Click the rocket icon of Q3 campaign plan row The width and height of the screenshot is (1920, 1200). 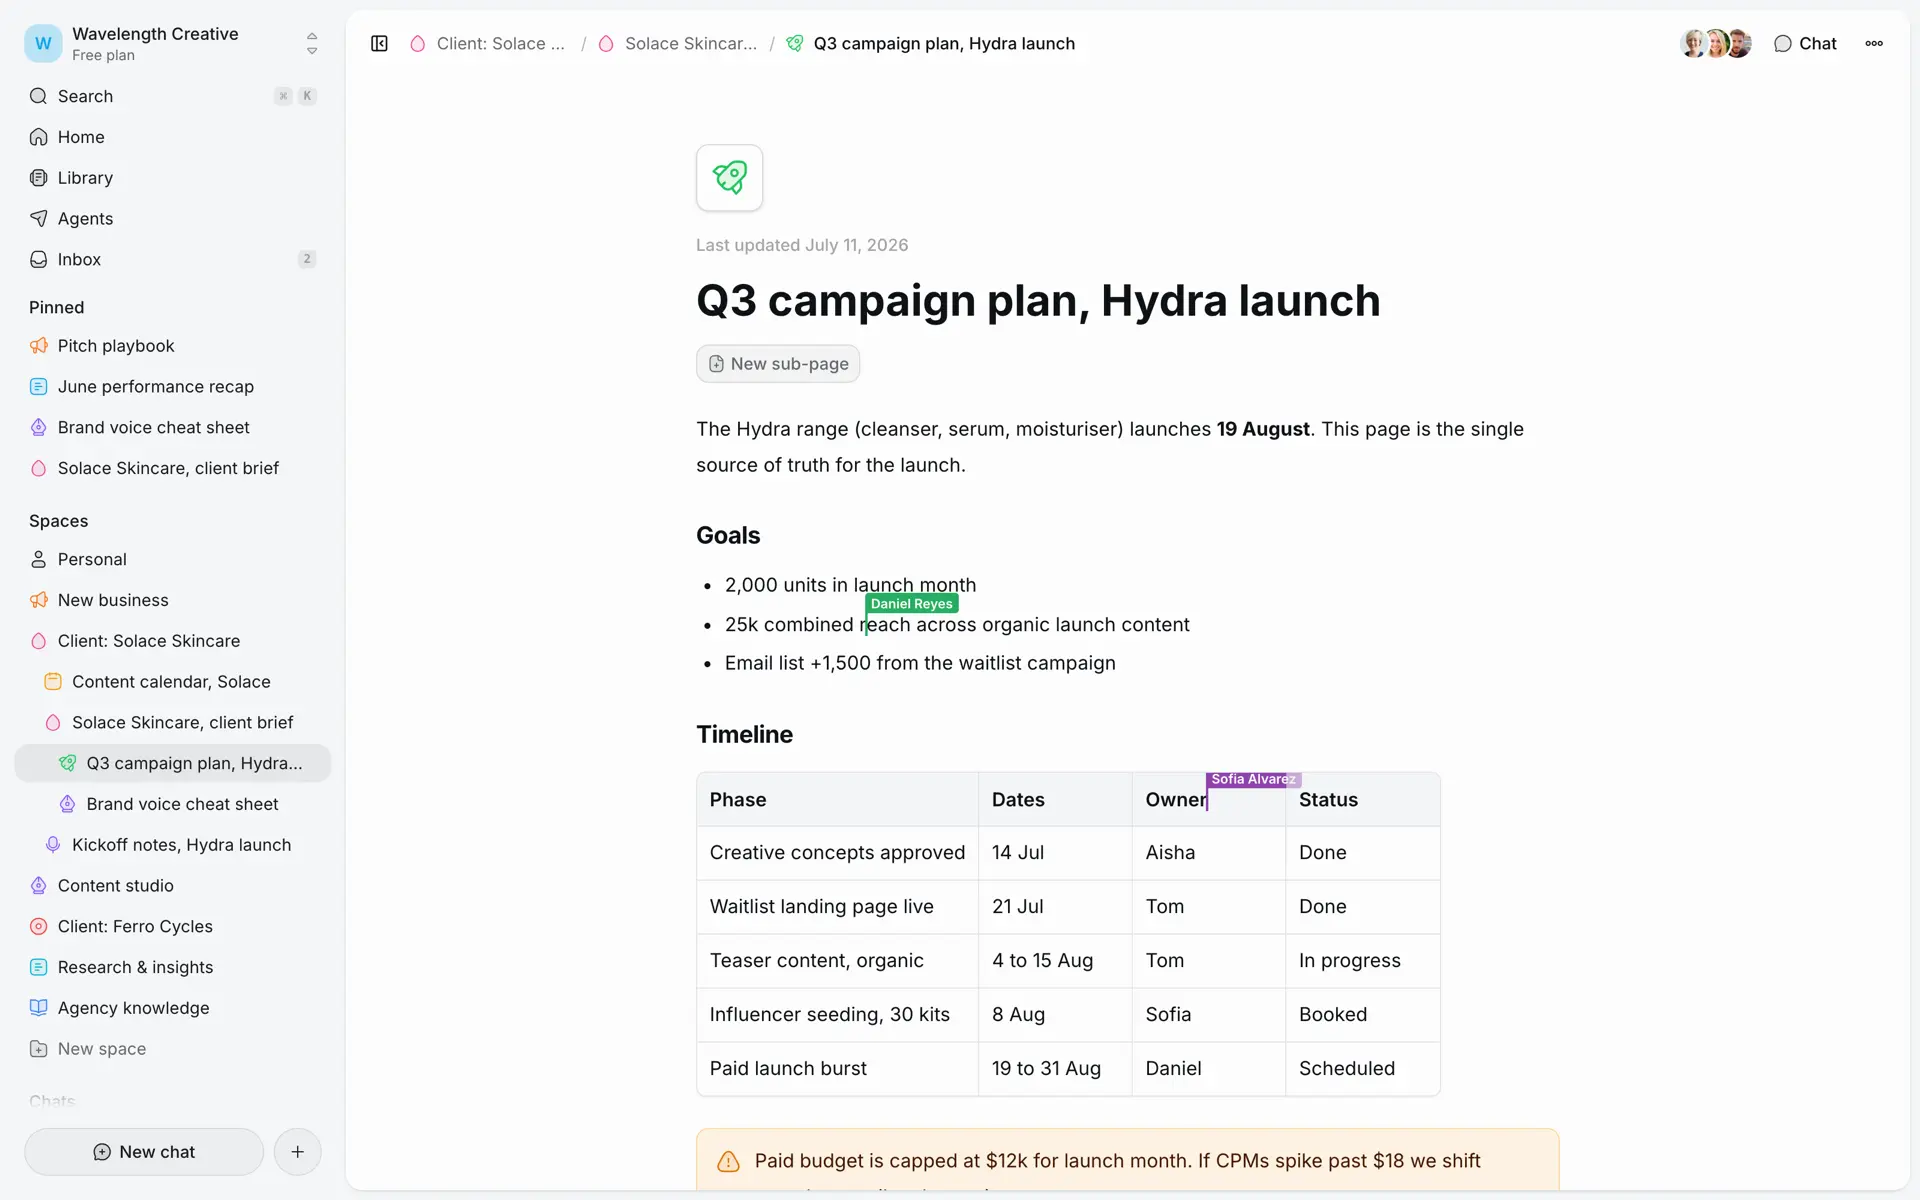67,763
